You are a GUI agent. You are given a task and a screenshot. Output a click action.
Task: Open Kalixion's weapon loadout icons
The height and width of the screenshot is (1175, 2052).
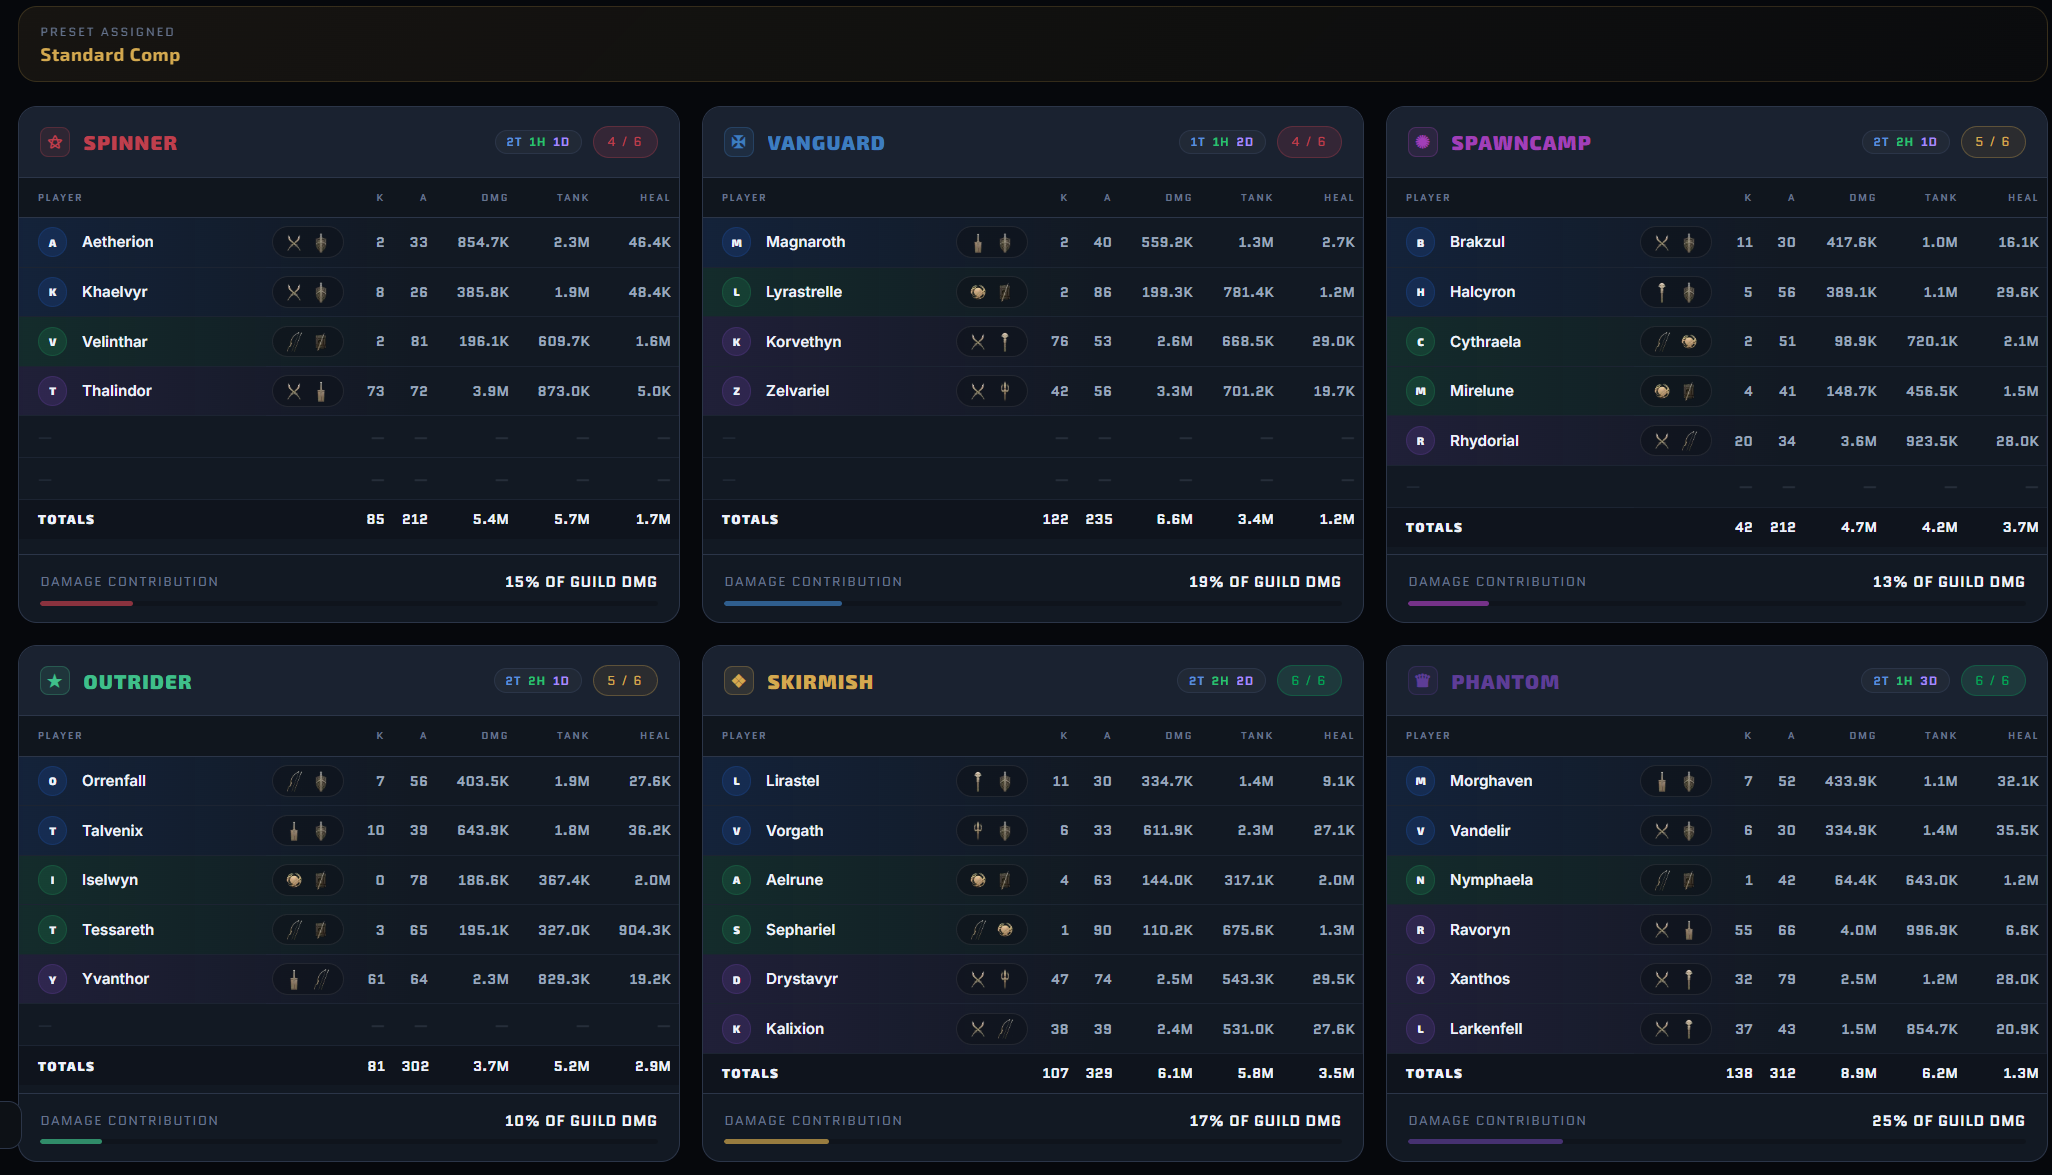click(x=992, y=1029)
